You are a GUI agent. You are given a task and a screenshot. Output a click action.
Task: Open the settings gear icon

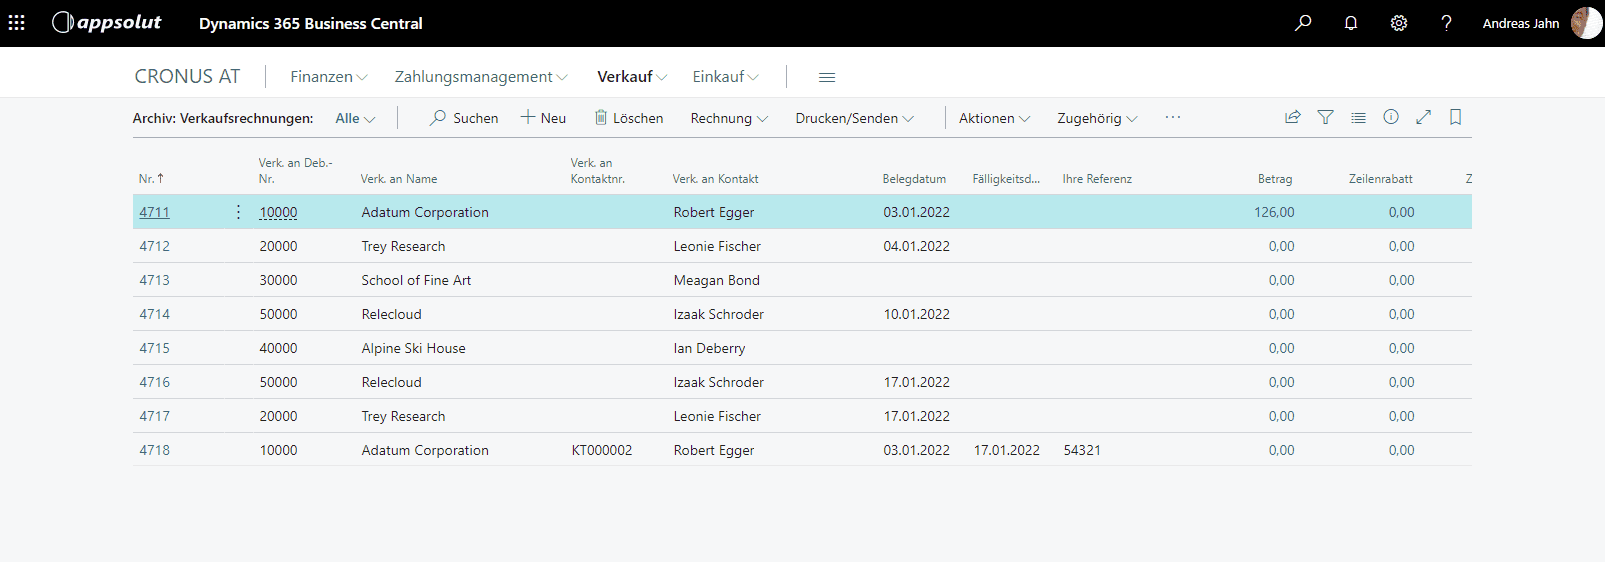(1399, 23)
